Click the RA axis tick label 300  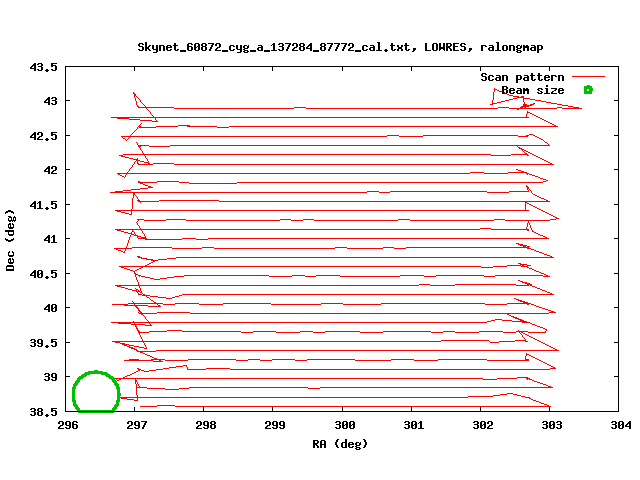point(345,425)
